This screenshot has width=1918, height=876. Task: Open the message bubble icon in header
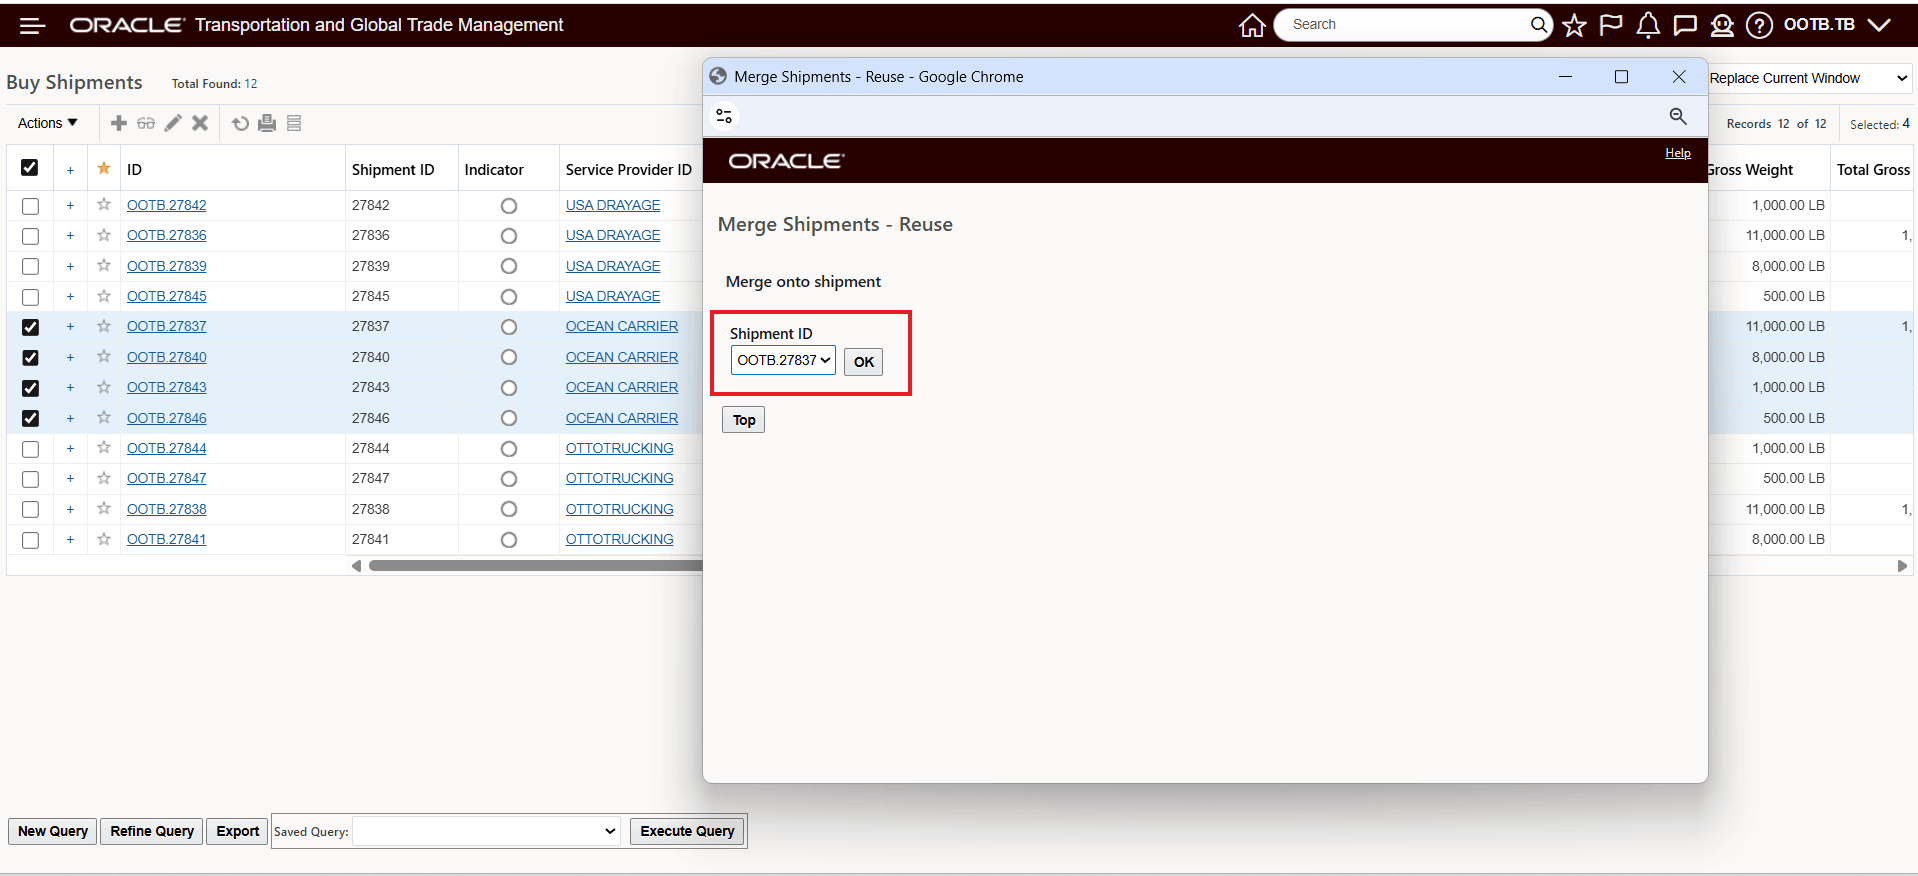coord(1685,25)
